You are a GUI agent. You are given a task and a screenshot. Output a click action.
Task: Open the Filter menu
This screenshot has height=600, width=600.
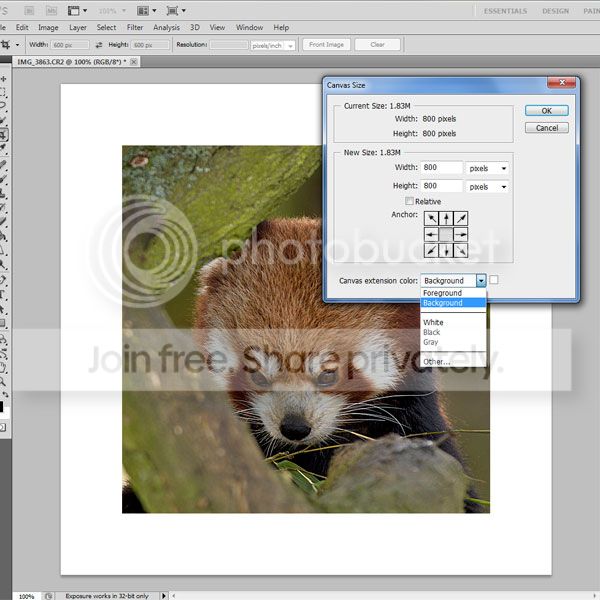pyautogui.click(x=135, y=27)
